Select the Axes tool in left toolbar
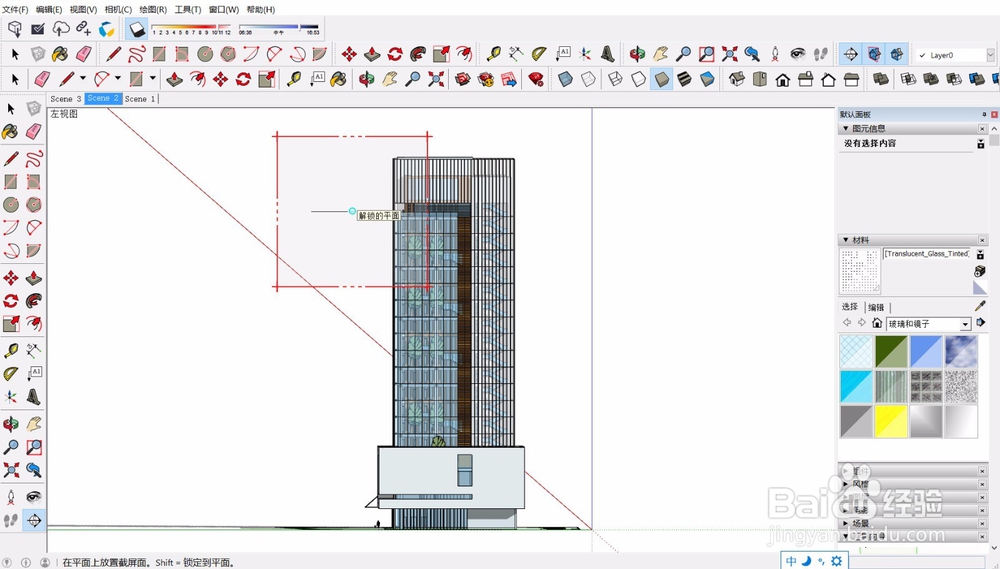The width and height of the screenshot is (1000, 569). [x=11, y=397]
